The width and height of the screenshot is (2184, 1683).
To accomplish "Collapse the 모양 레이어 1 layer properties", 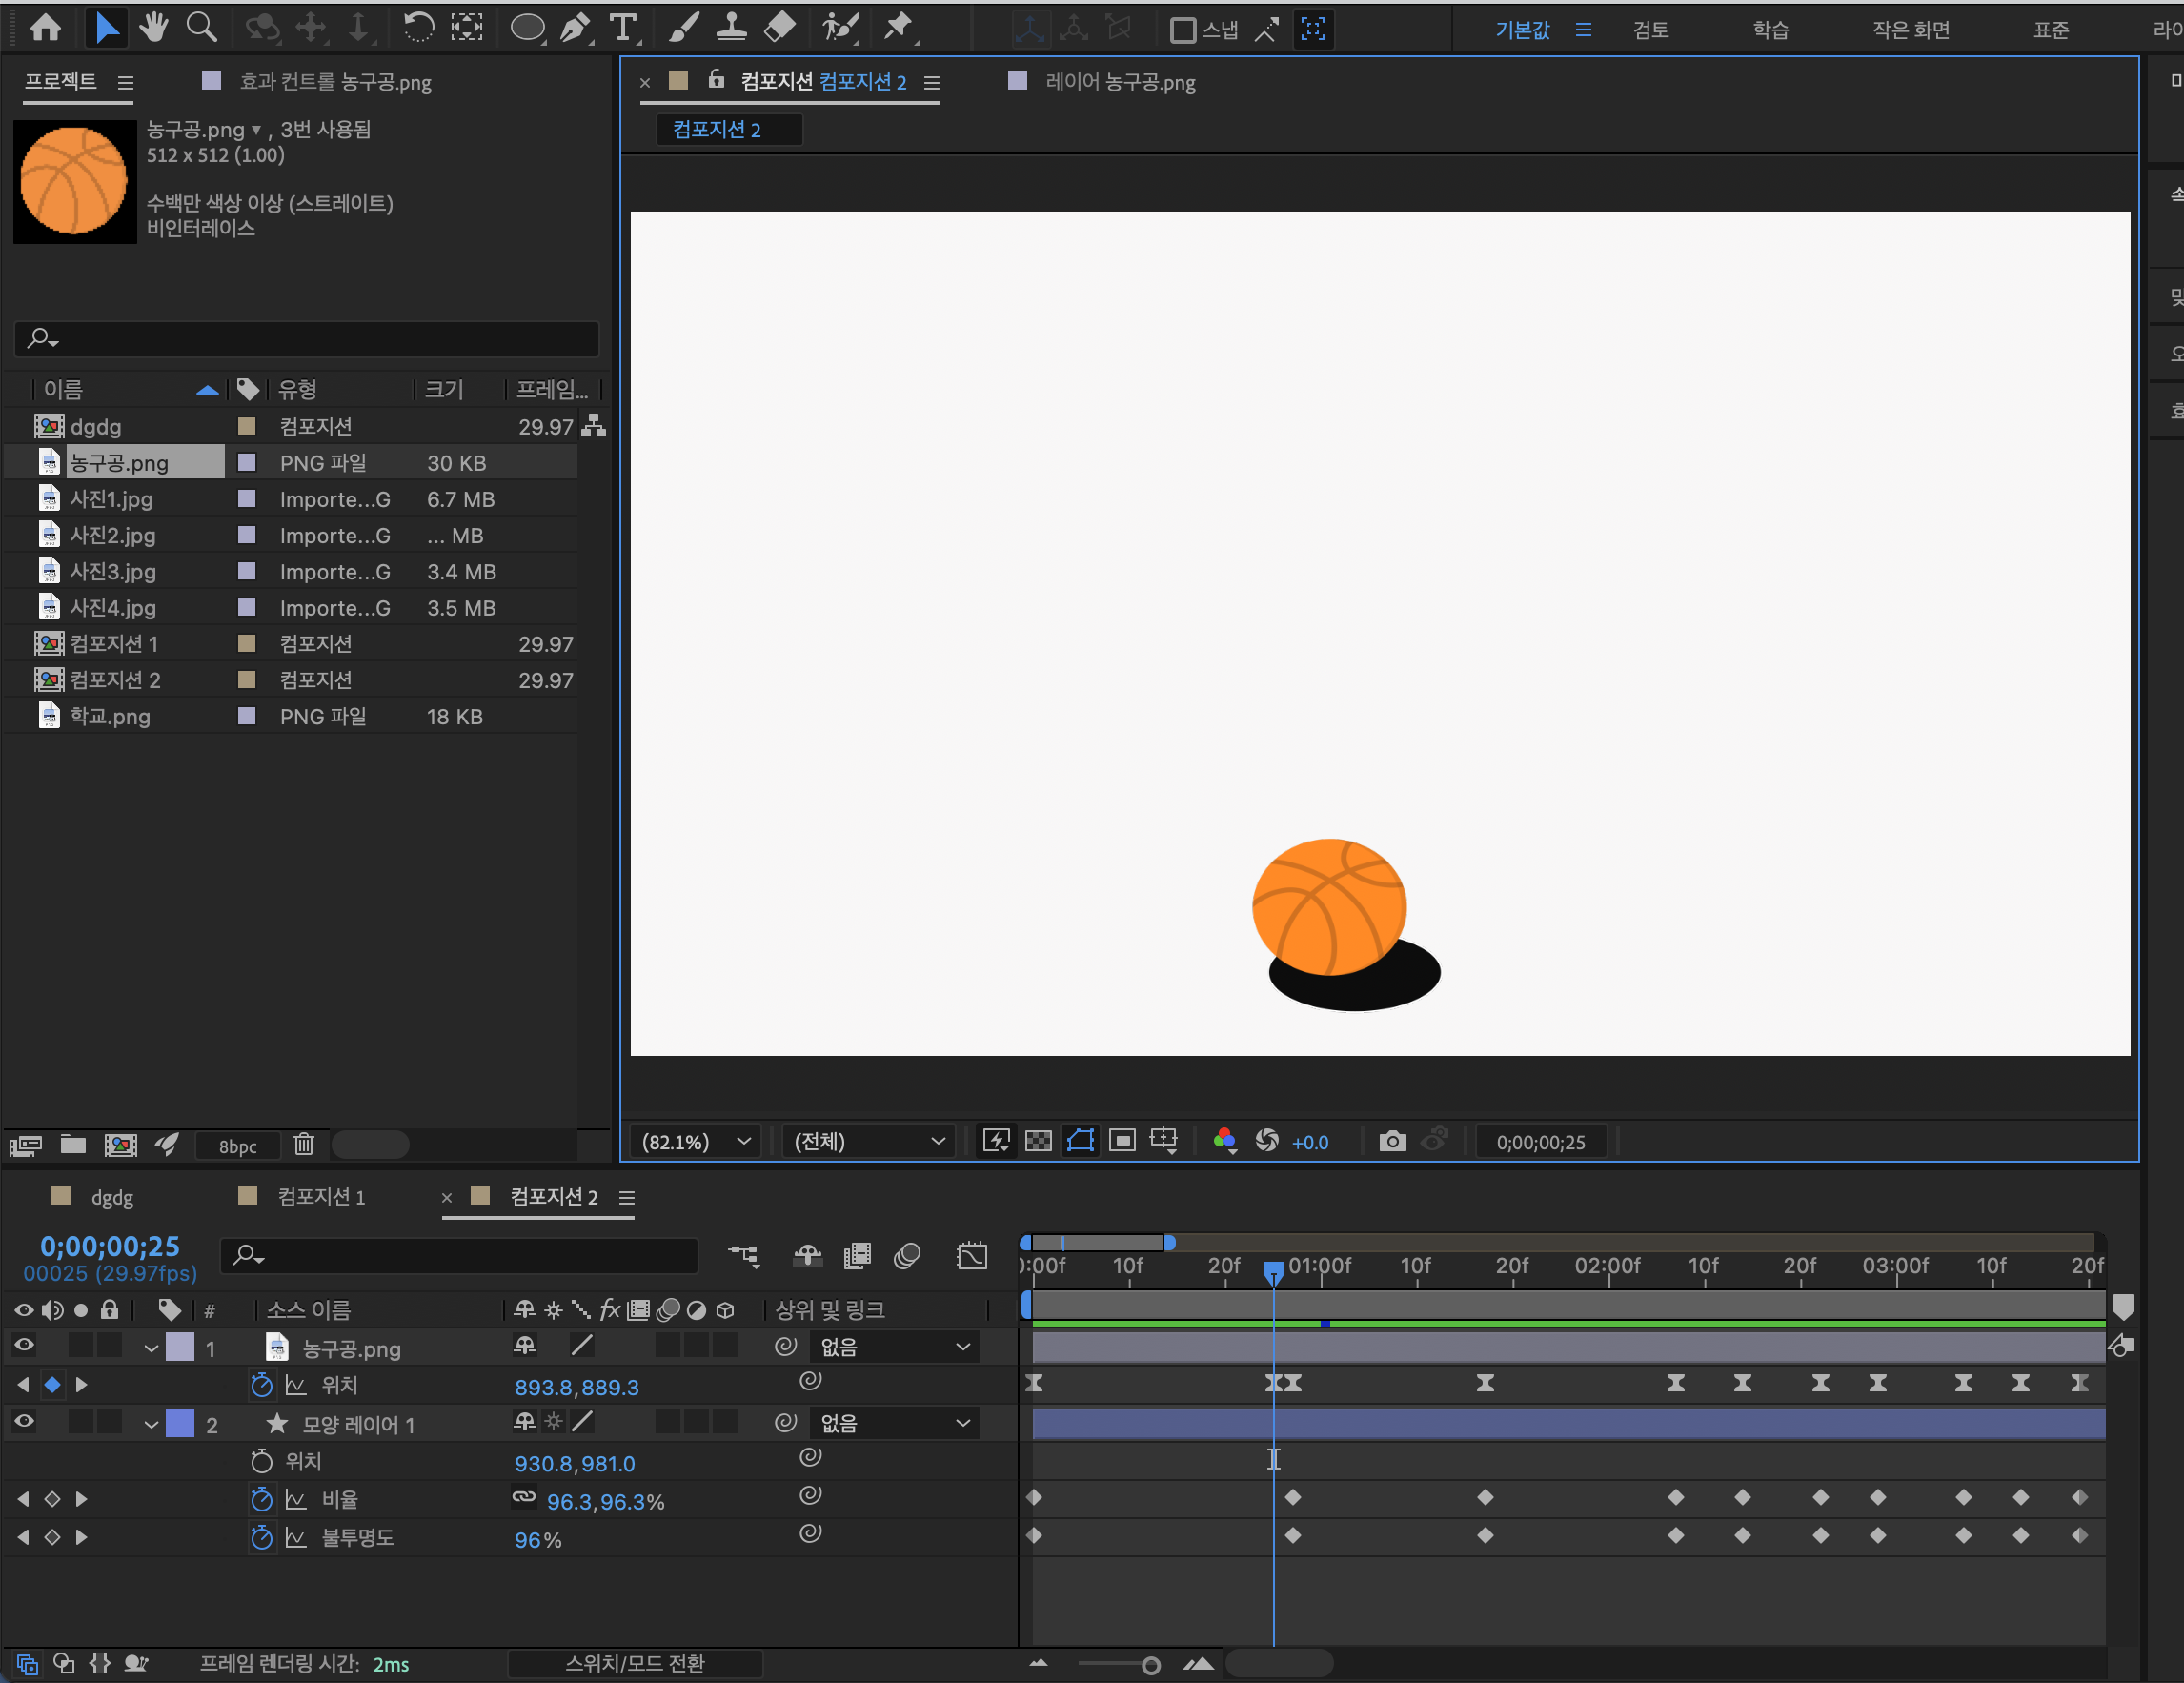I will [151, 1424].
